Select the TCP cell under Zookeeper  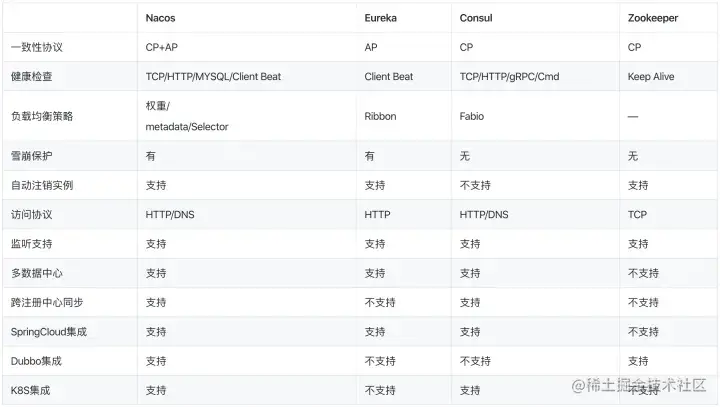(x=637, y=215)
